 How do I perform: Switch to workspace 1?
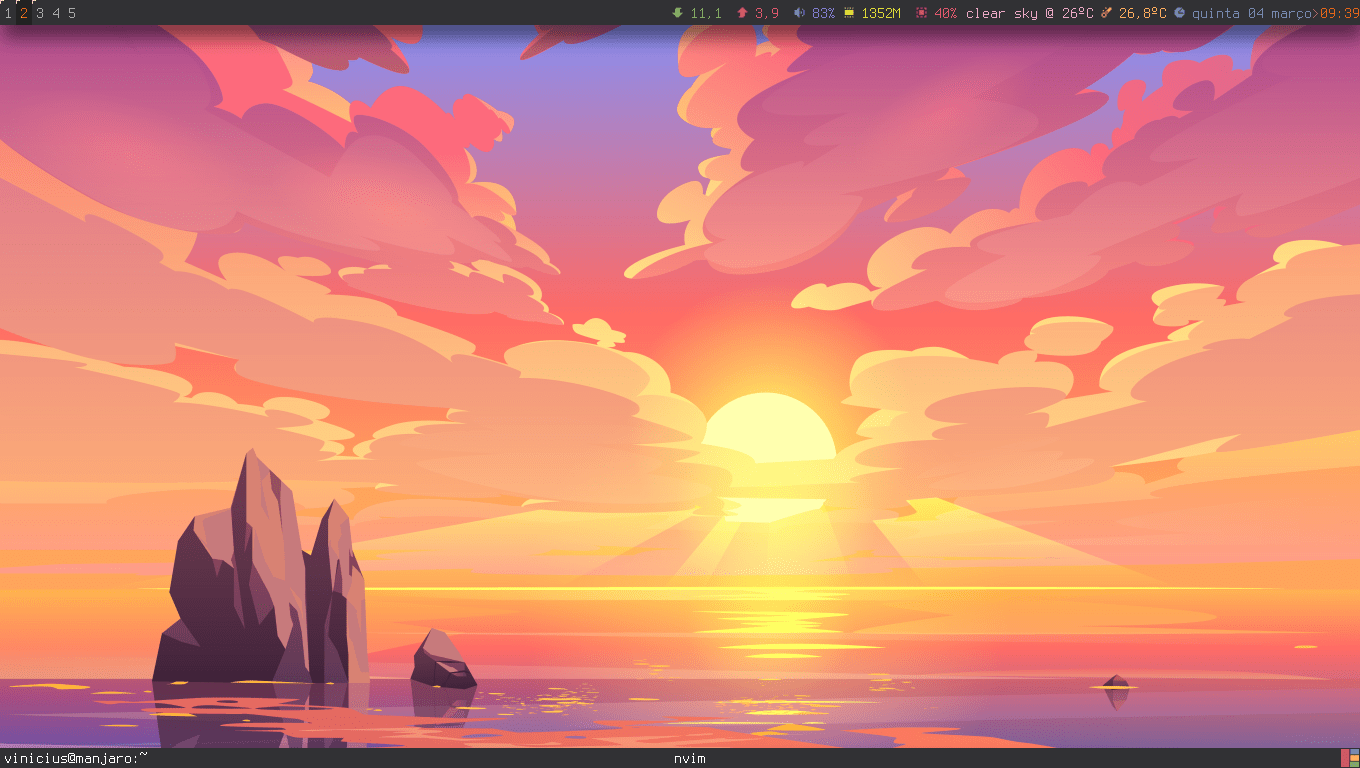8,13
